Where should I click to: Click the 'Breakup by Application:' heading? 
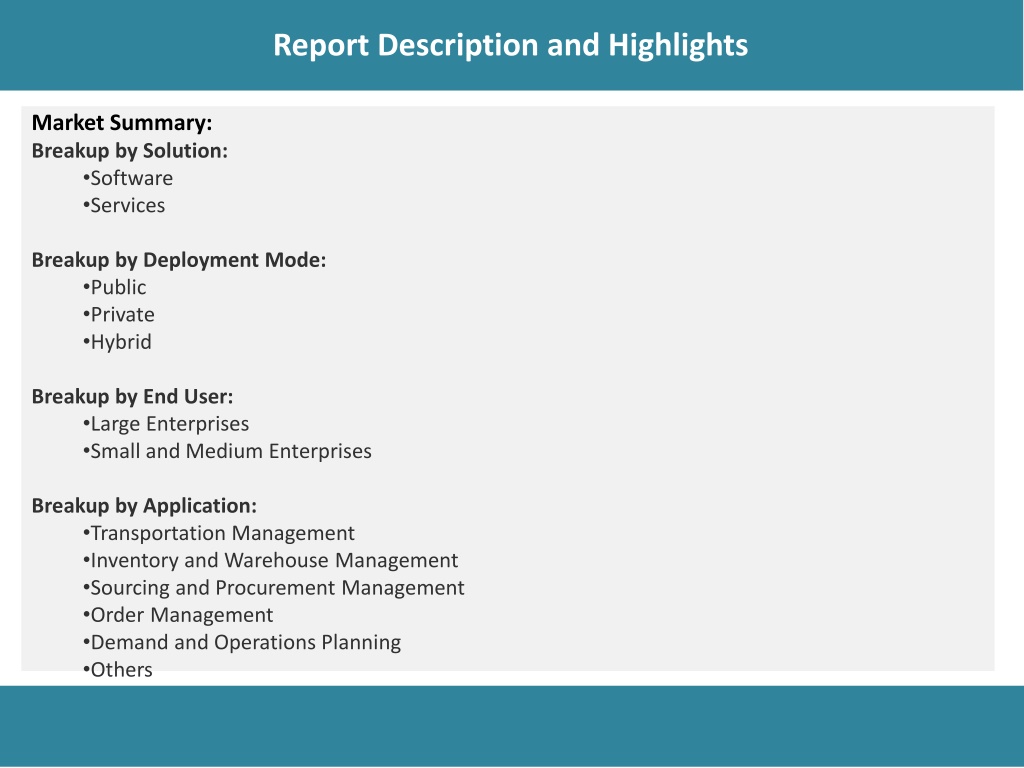coord(144,505)
